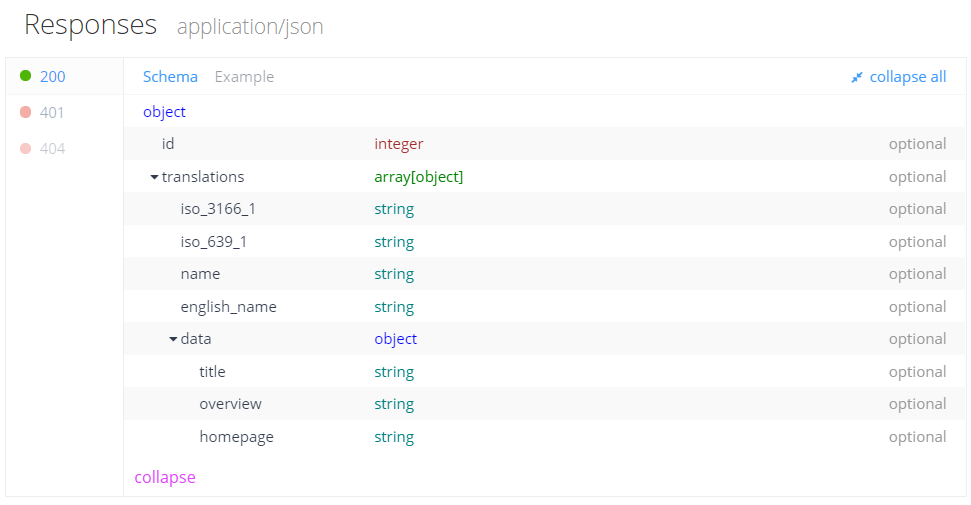Click the collapse arrows icon beside collapse all
The width and height of the screenshot is (971, 505).
[x=857, y=77]
